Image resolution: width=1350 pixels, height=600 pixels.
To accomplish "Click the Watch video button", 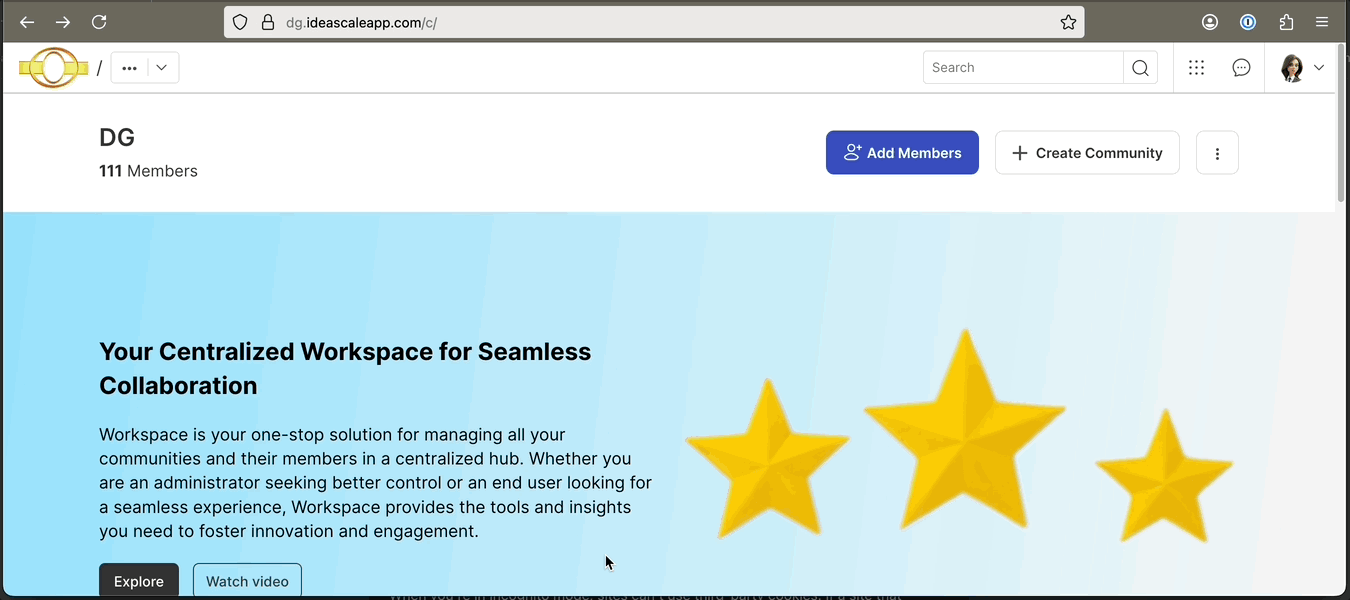I will click(247, 581).
